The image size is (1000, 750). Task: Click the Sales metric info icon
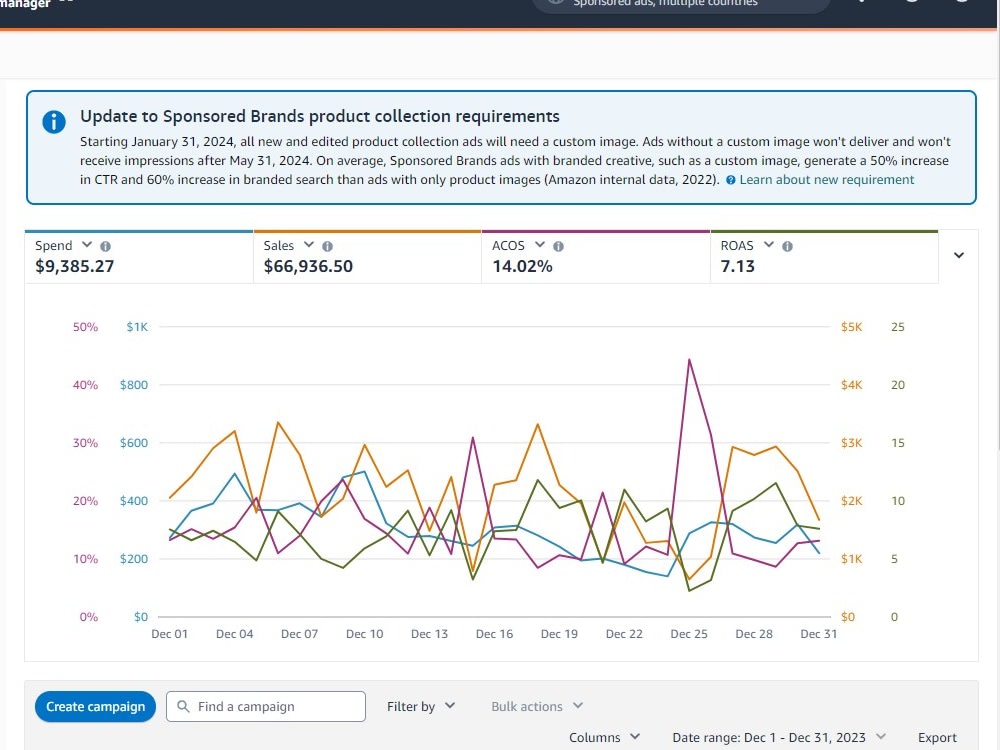point(327,246)
